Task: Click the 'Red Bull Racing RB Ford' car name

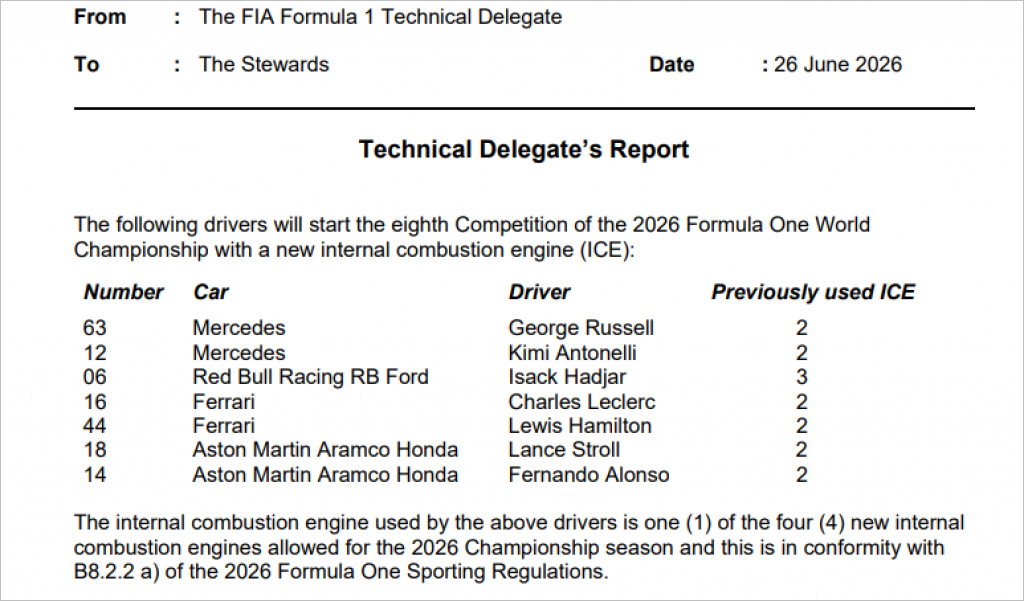Action: (x=311, y=377)
